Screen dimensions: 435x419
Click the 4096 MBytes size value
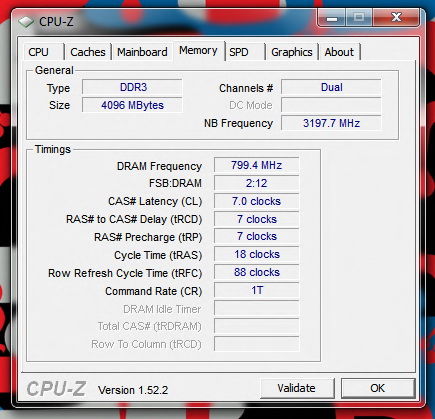tap(132, 105)
